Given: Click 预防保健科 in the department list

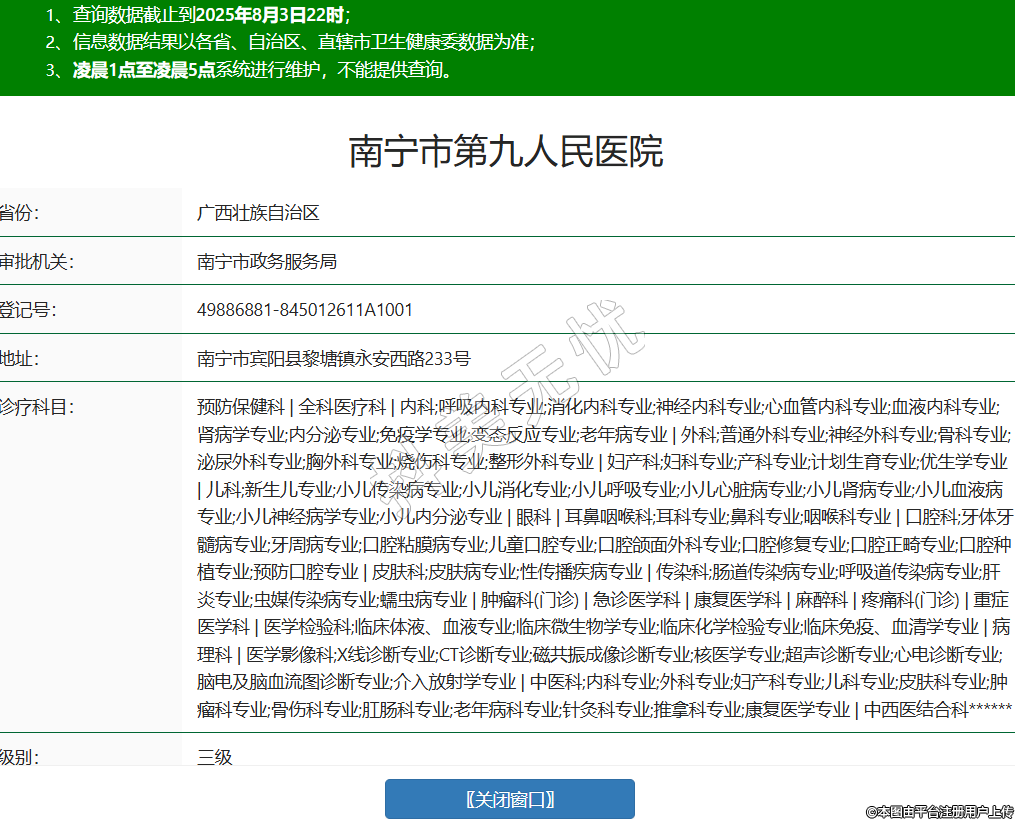Looking at the screenshot, I should click(x=241, y=407).
